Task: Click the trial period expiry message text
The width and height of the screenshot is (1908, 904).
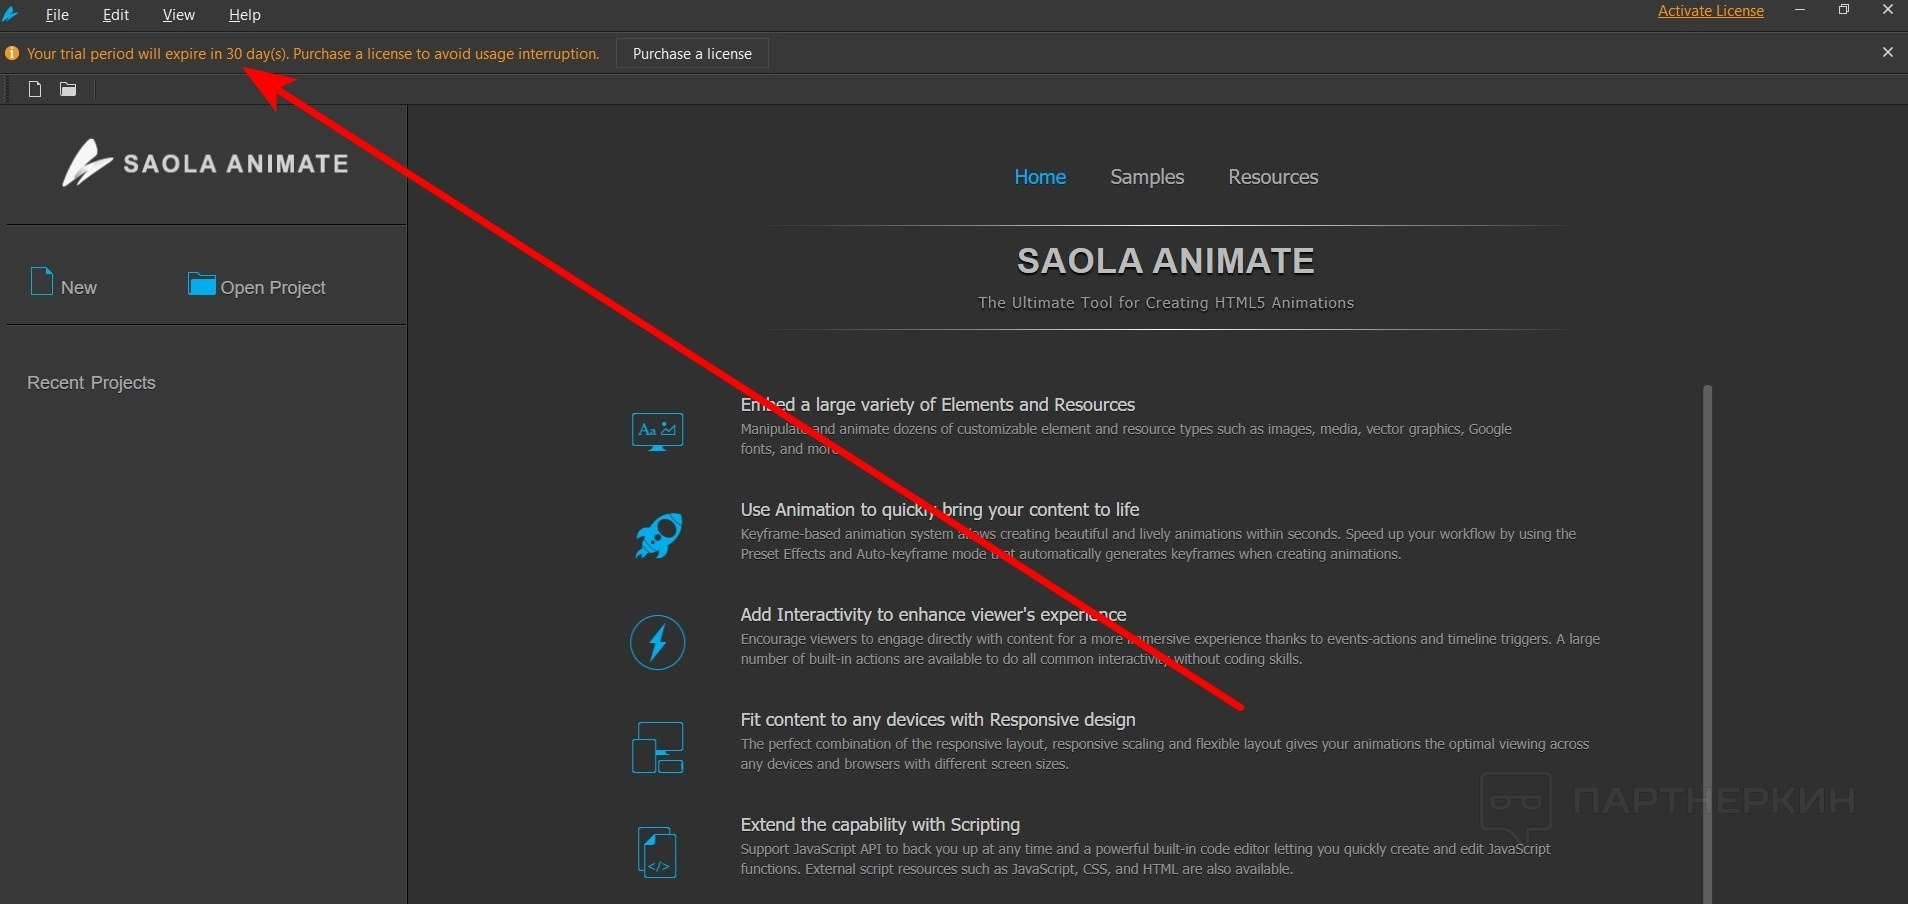Action: (x=313, y=54)
